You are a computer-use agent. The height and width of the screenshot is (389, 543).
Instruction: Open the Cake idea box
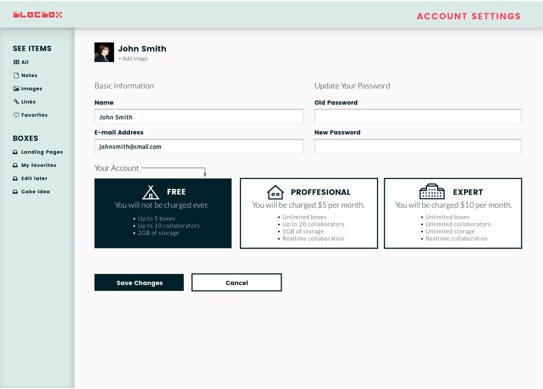click(x=31, y=192)
